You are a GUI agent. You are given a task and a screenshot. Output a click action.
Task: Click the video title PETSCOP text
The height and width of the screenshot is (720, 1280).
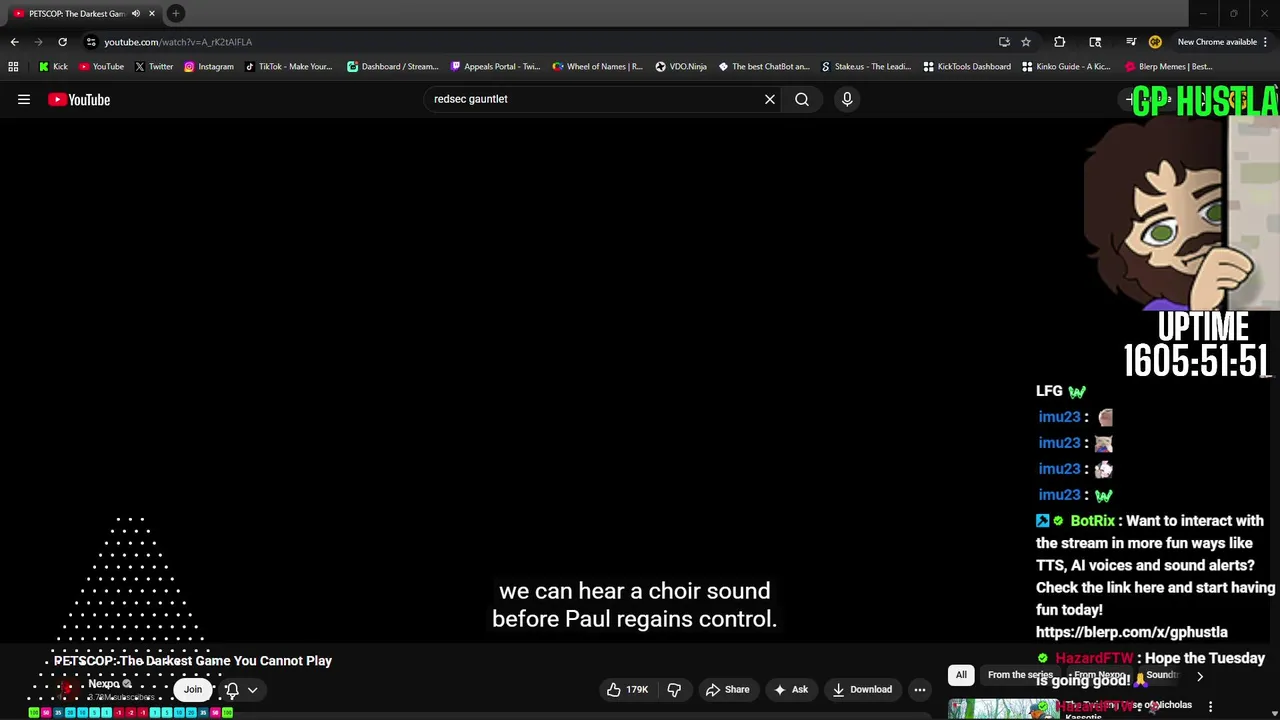[193, 661]
